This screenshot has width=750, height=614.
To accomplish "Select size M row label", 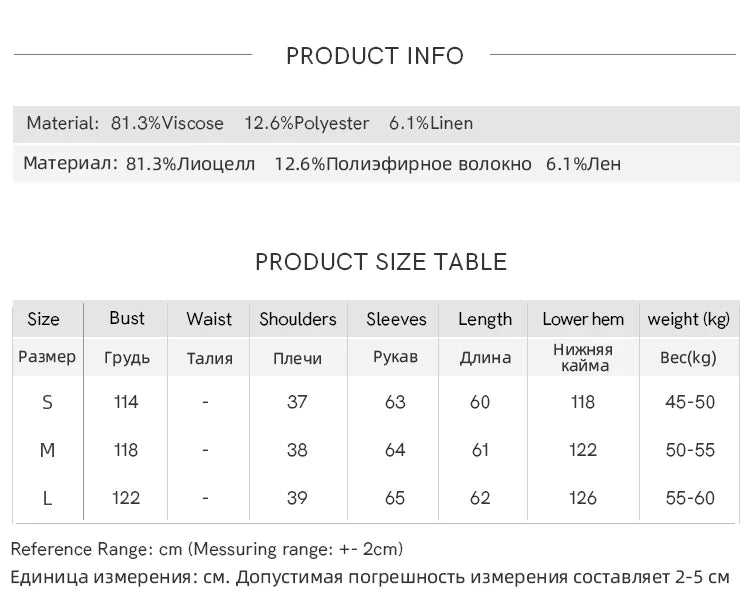I will [47, 450].
